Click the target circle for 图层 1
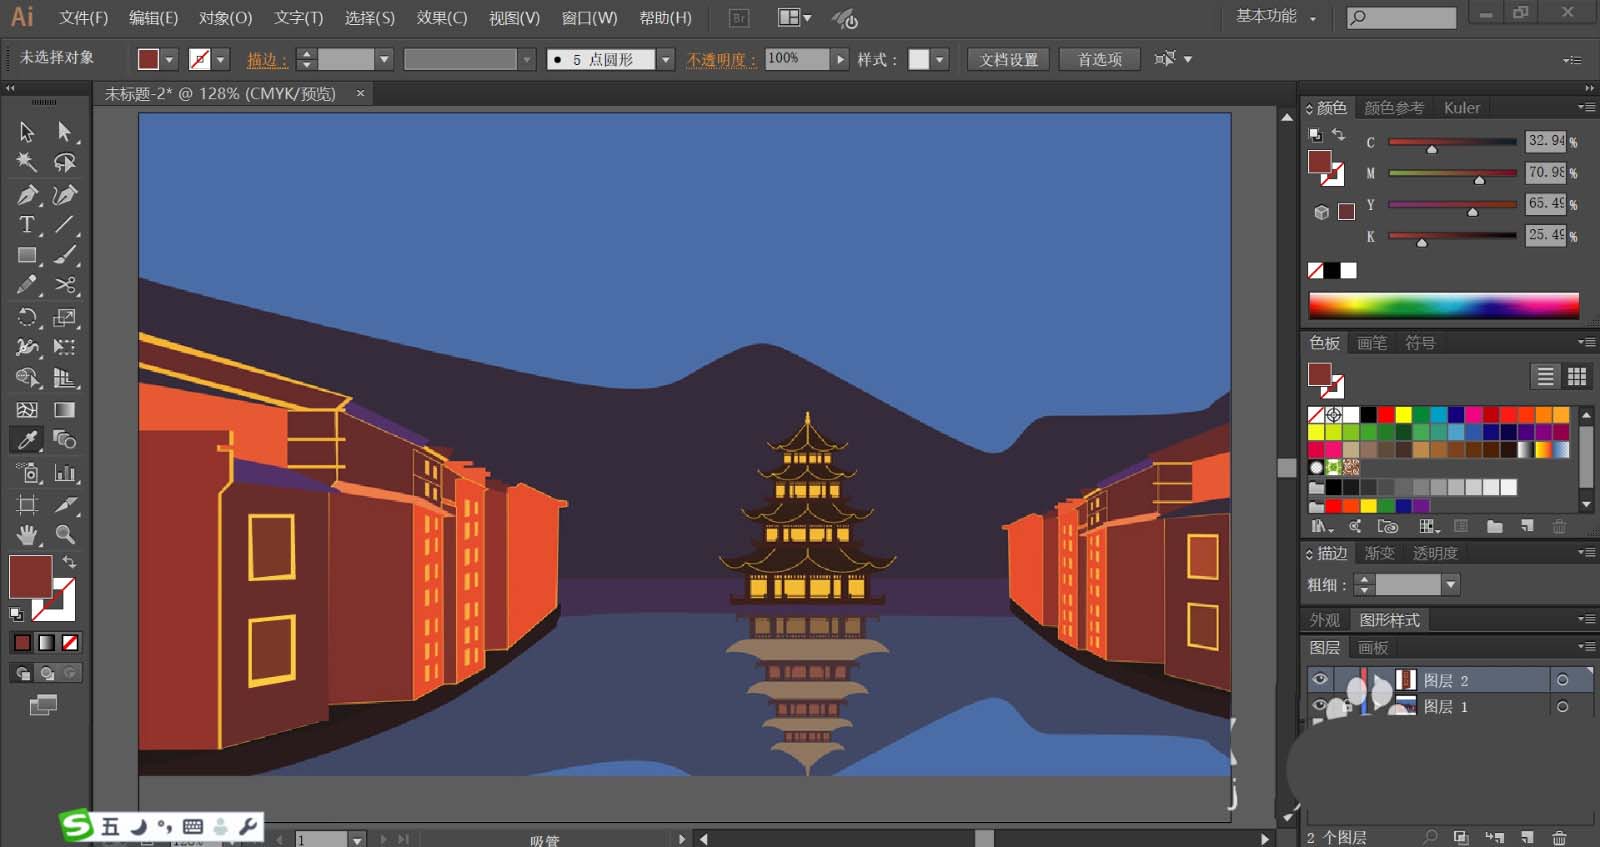The width and height of the screenshot is (1600, 847). tap(1562, 707)
